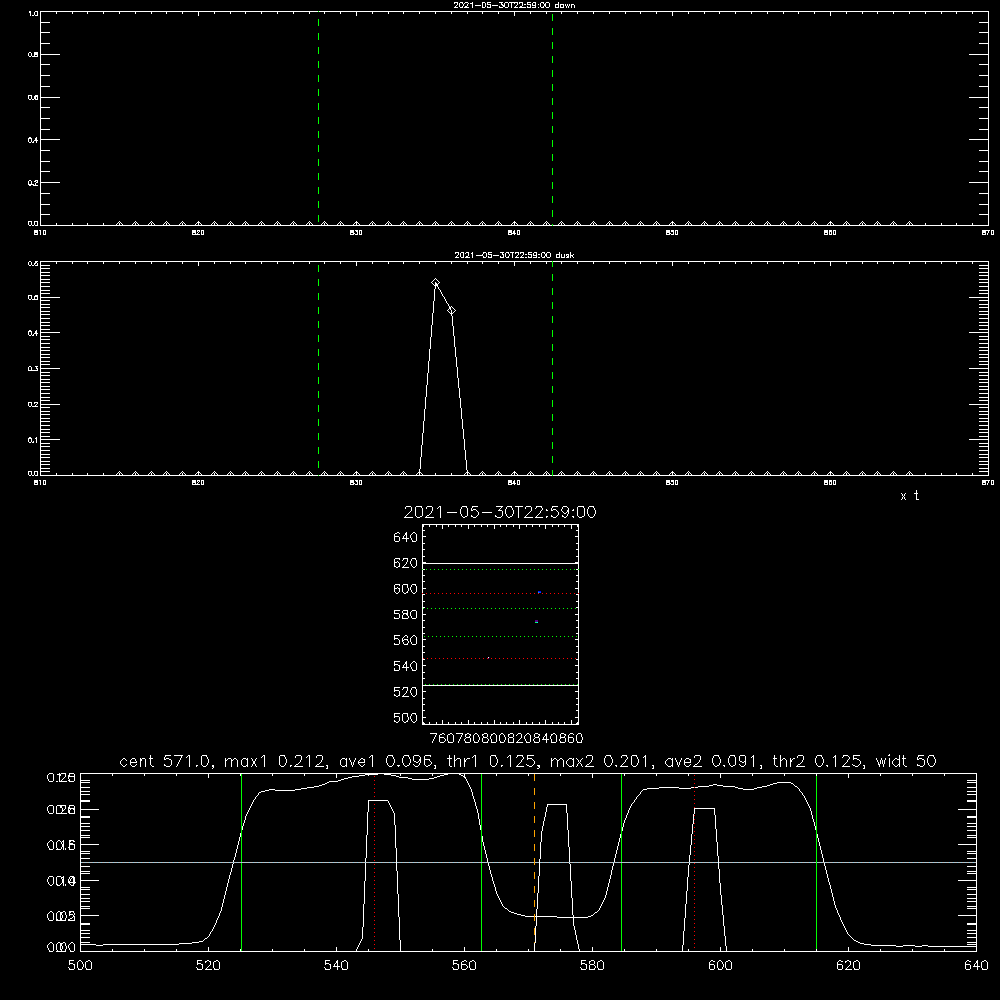
Task: Click the "540" y-axis label on the small middle plot
Action: click(x=406, y=666)
